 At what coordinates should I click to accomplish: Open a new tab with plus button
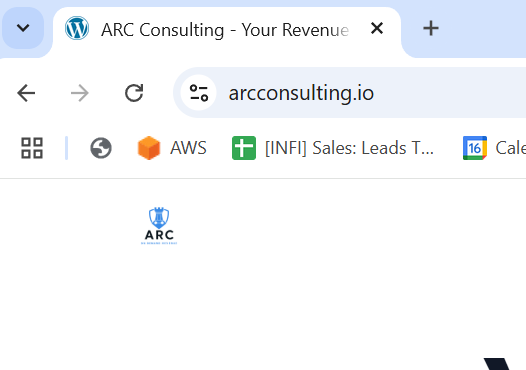point(431,28)
